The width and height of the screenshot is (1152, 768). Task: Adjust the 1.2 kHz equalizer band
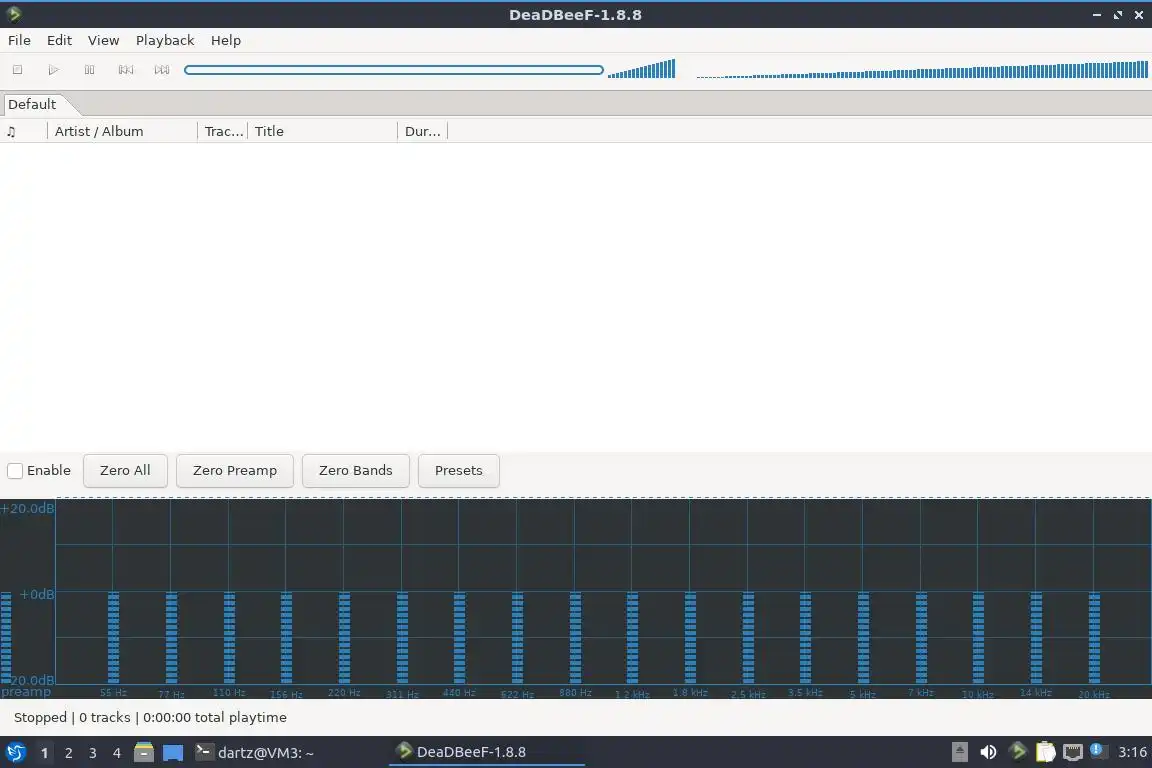point(633,638)
